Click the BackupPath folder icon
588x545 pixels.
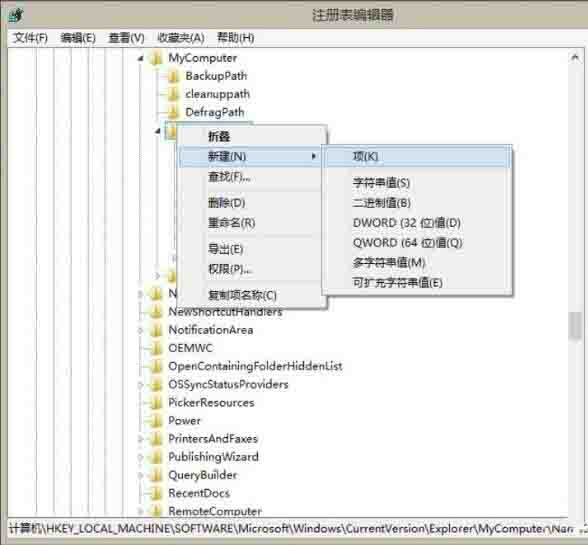click(x=173, y=77)
